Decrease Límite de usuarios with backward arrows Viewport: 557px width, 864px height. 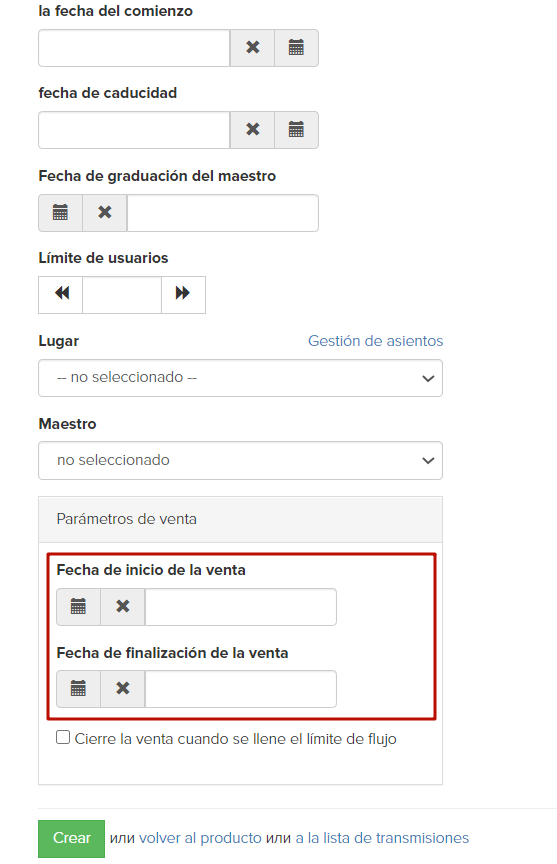point(61,295)
